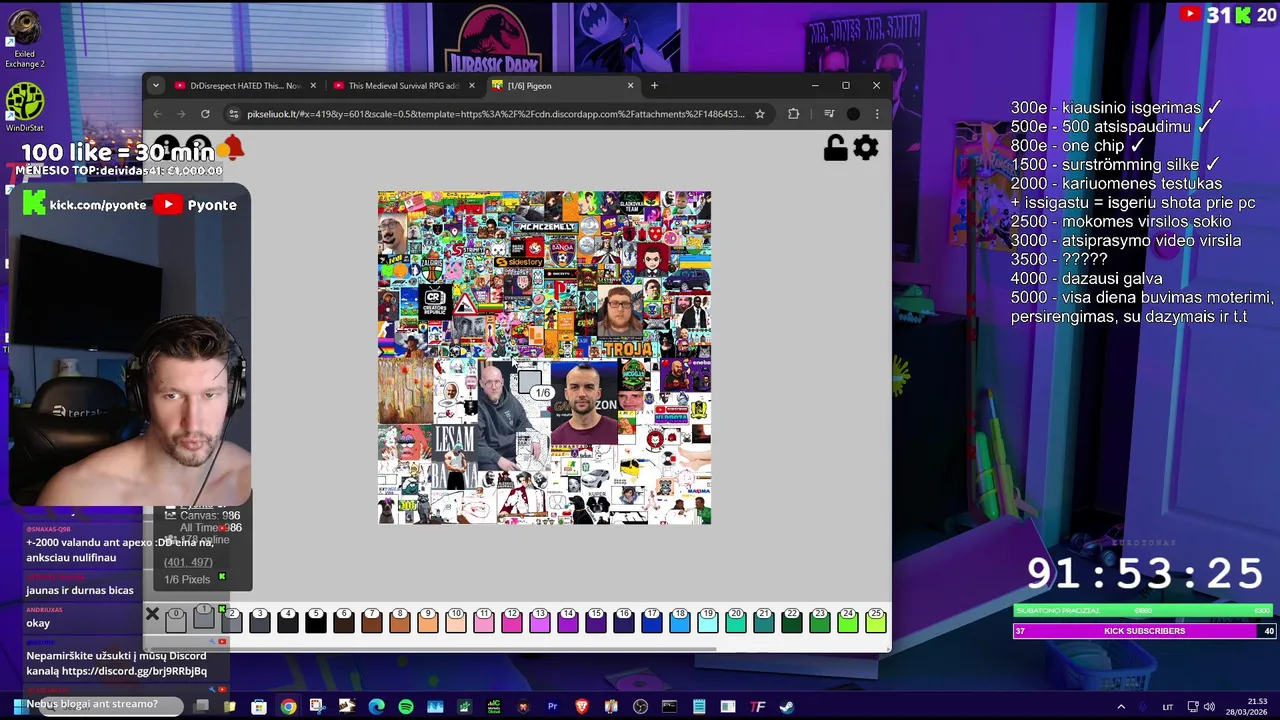Open the volume control in tray
The height and width of the screenshot is (720, 1280).
[1209, 707]
